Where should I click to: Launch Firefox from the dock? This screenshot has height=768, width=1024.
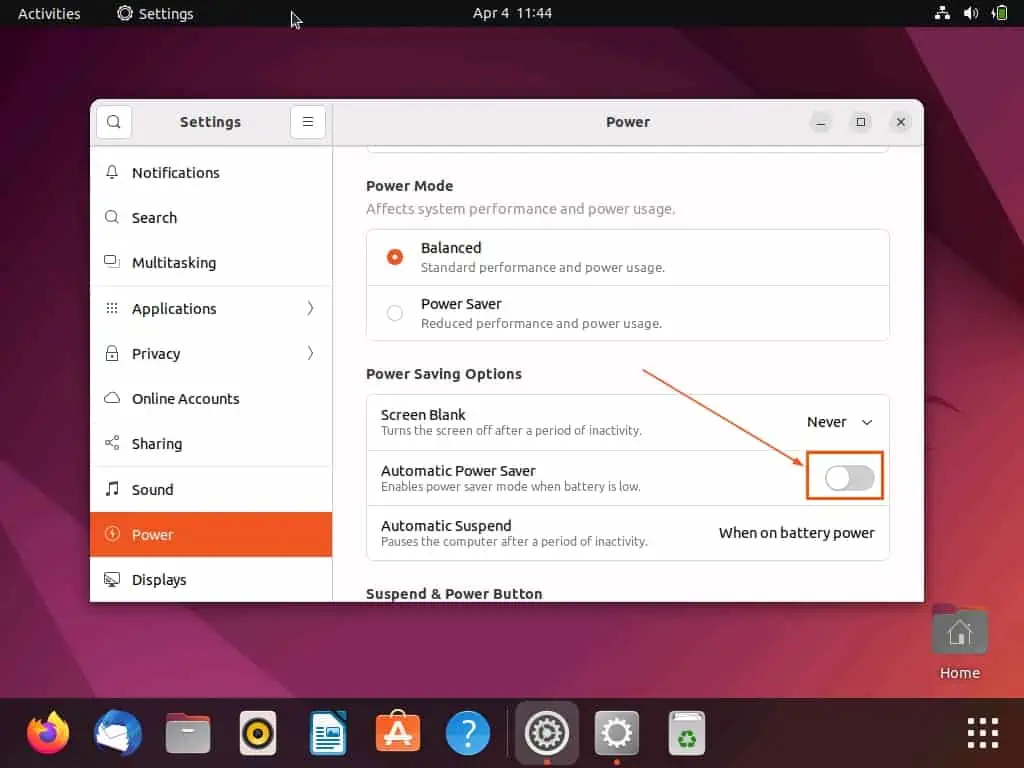(x=47, y=732)
